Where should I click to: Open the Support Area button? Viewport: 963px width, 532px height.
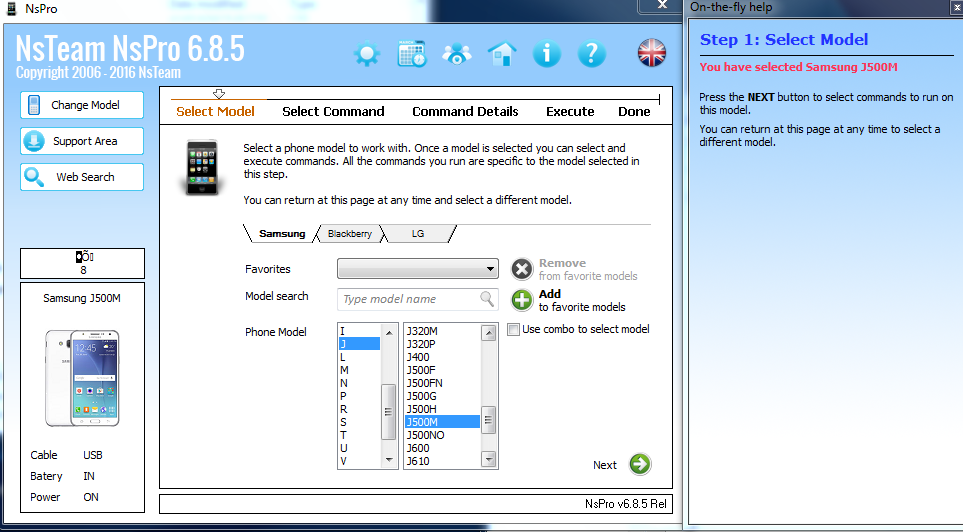82,141
